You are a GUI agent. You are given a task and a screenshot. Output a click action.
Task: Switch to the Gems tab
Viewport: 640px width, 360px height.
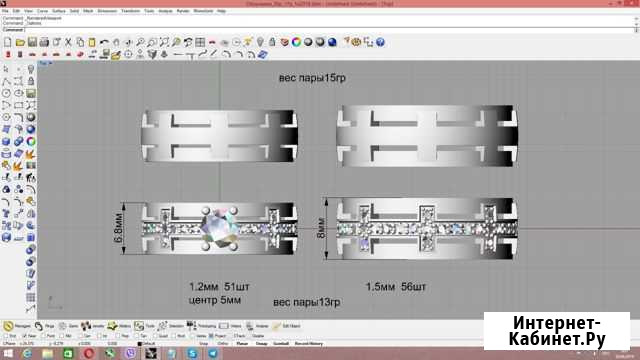[x=69, y=326]
